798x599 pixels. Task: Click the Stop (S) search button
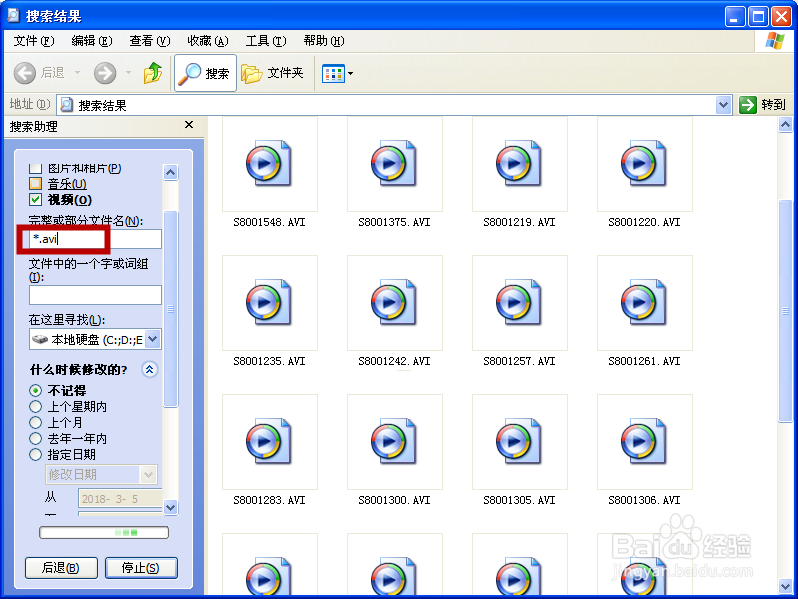point(141,568)
